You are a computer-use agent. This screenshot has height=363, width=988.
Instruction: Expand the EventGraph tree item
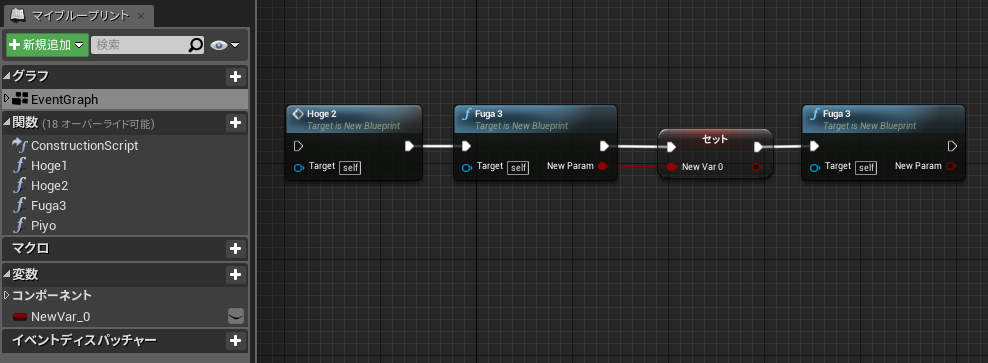[7, 99]
